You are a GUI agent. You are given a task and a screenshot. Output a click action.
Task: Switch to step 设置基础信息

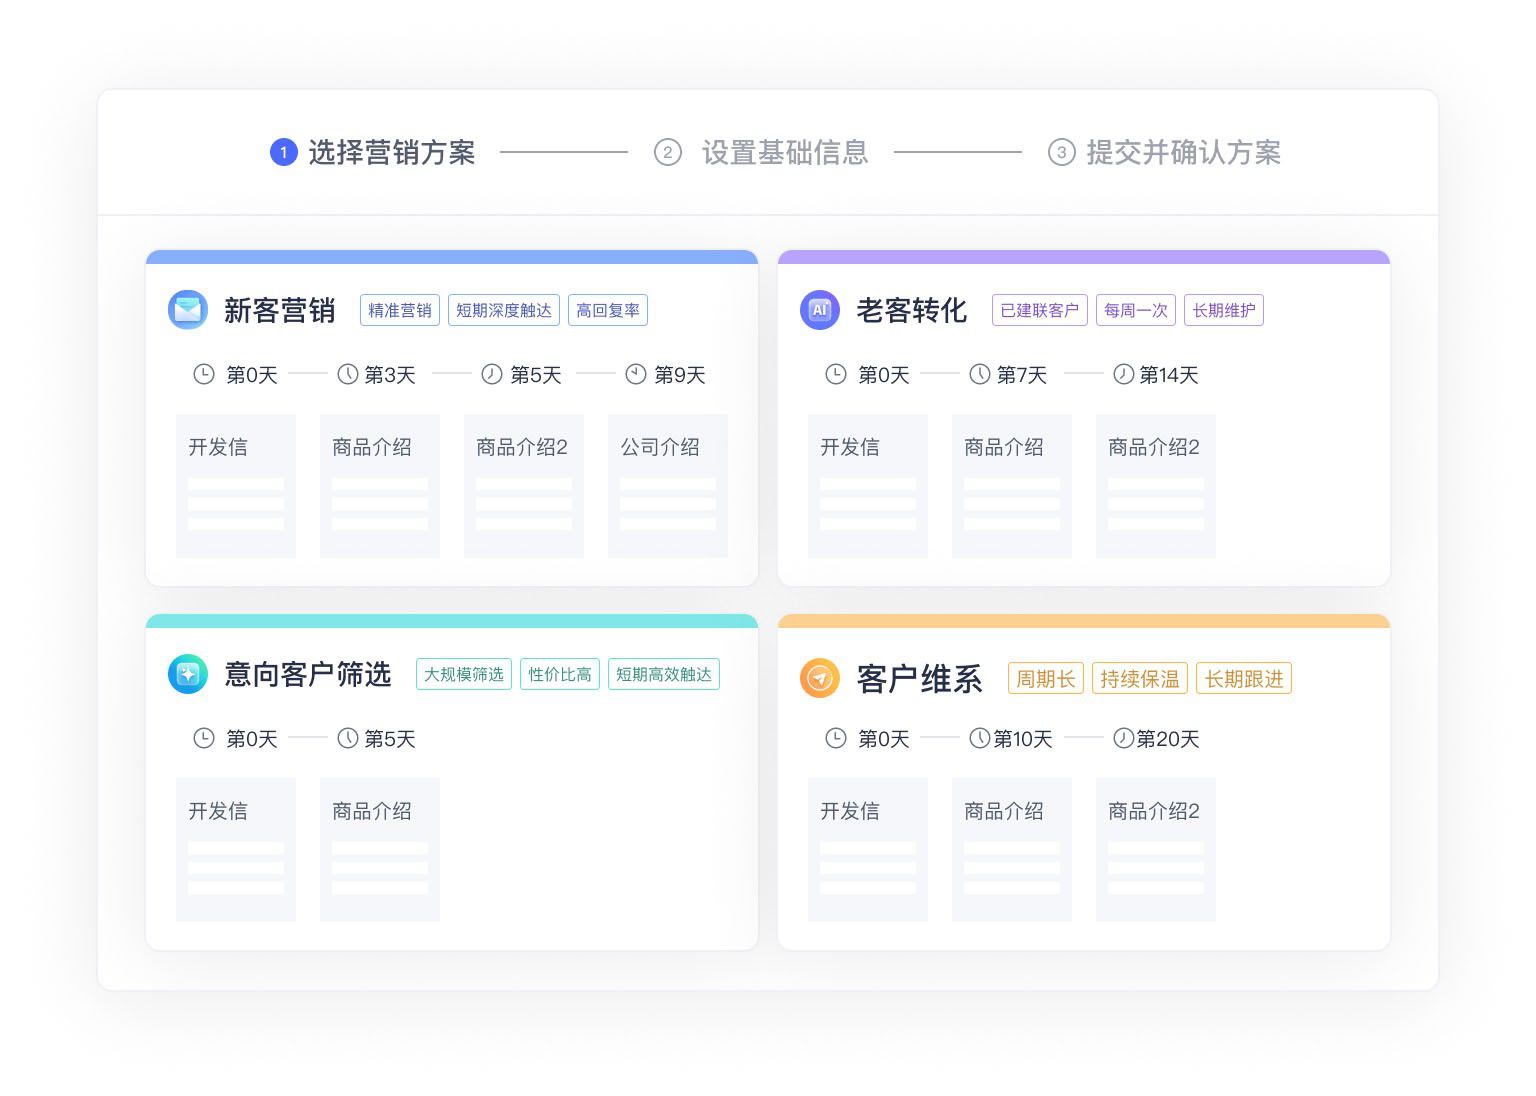[783, 152]
